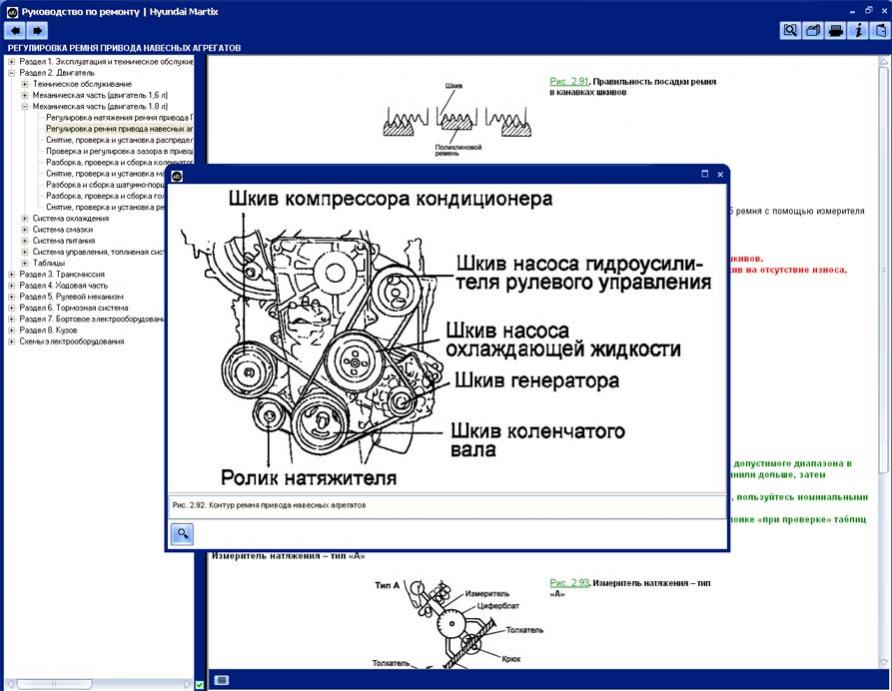Go forward with the right arrow button

pyautogui.click(x=38, y=30)
